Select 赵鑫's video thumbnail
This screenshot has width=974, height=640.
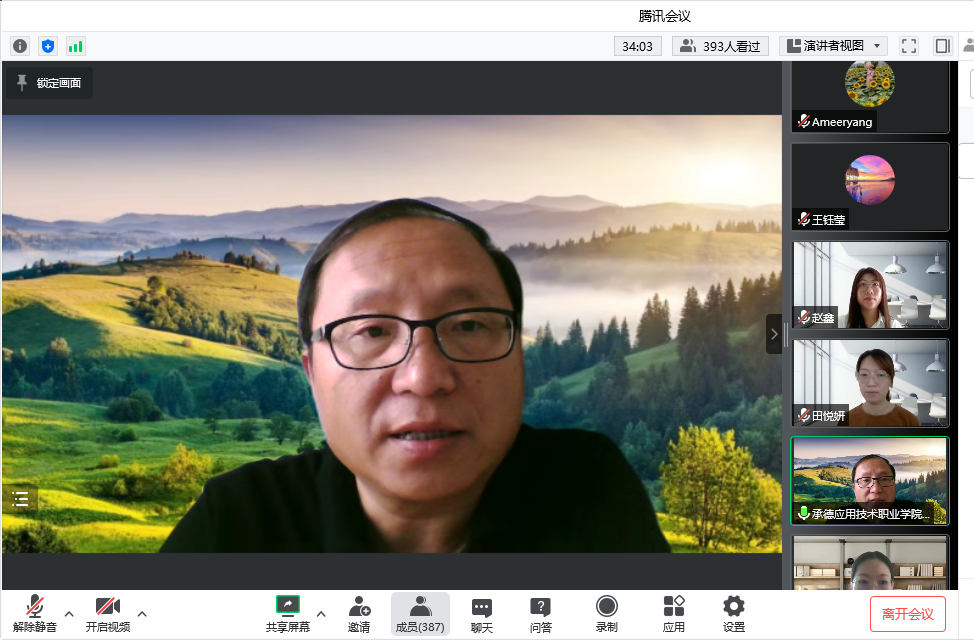click(870, 285)
